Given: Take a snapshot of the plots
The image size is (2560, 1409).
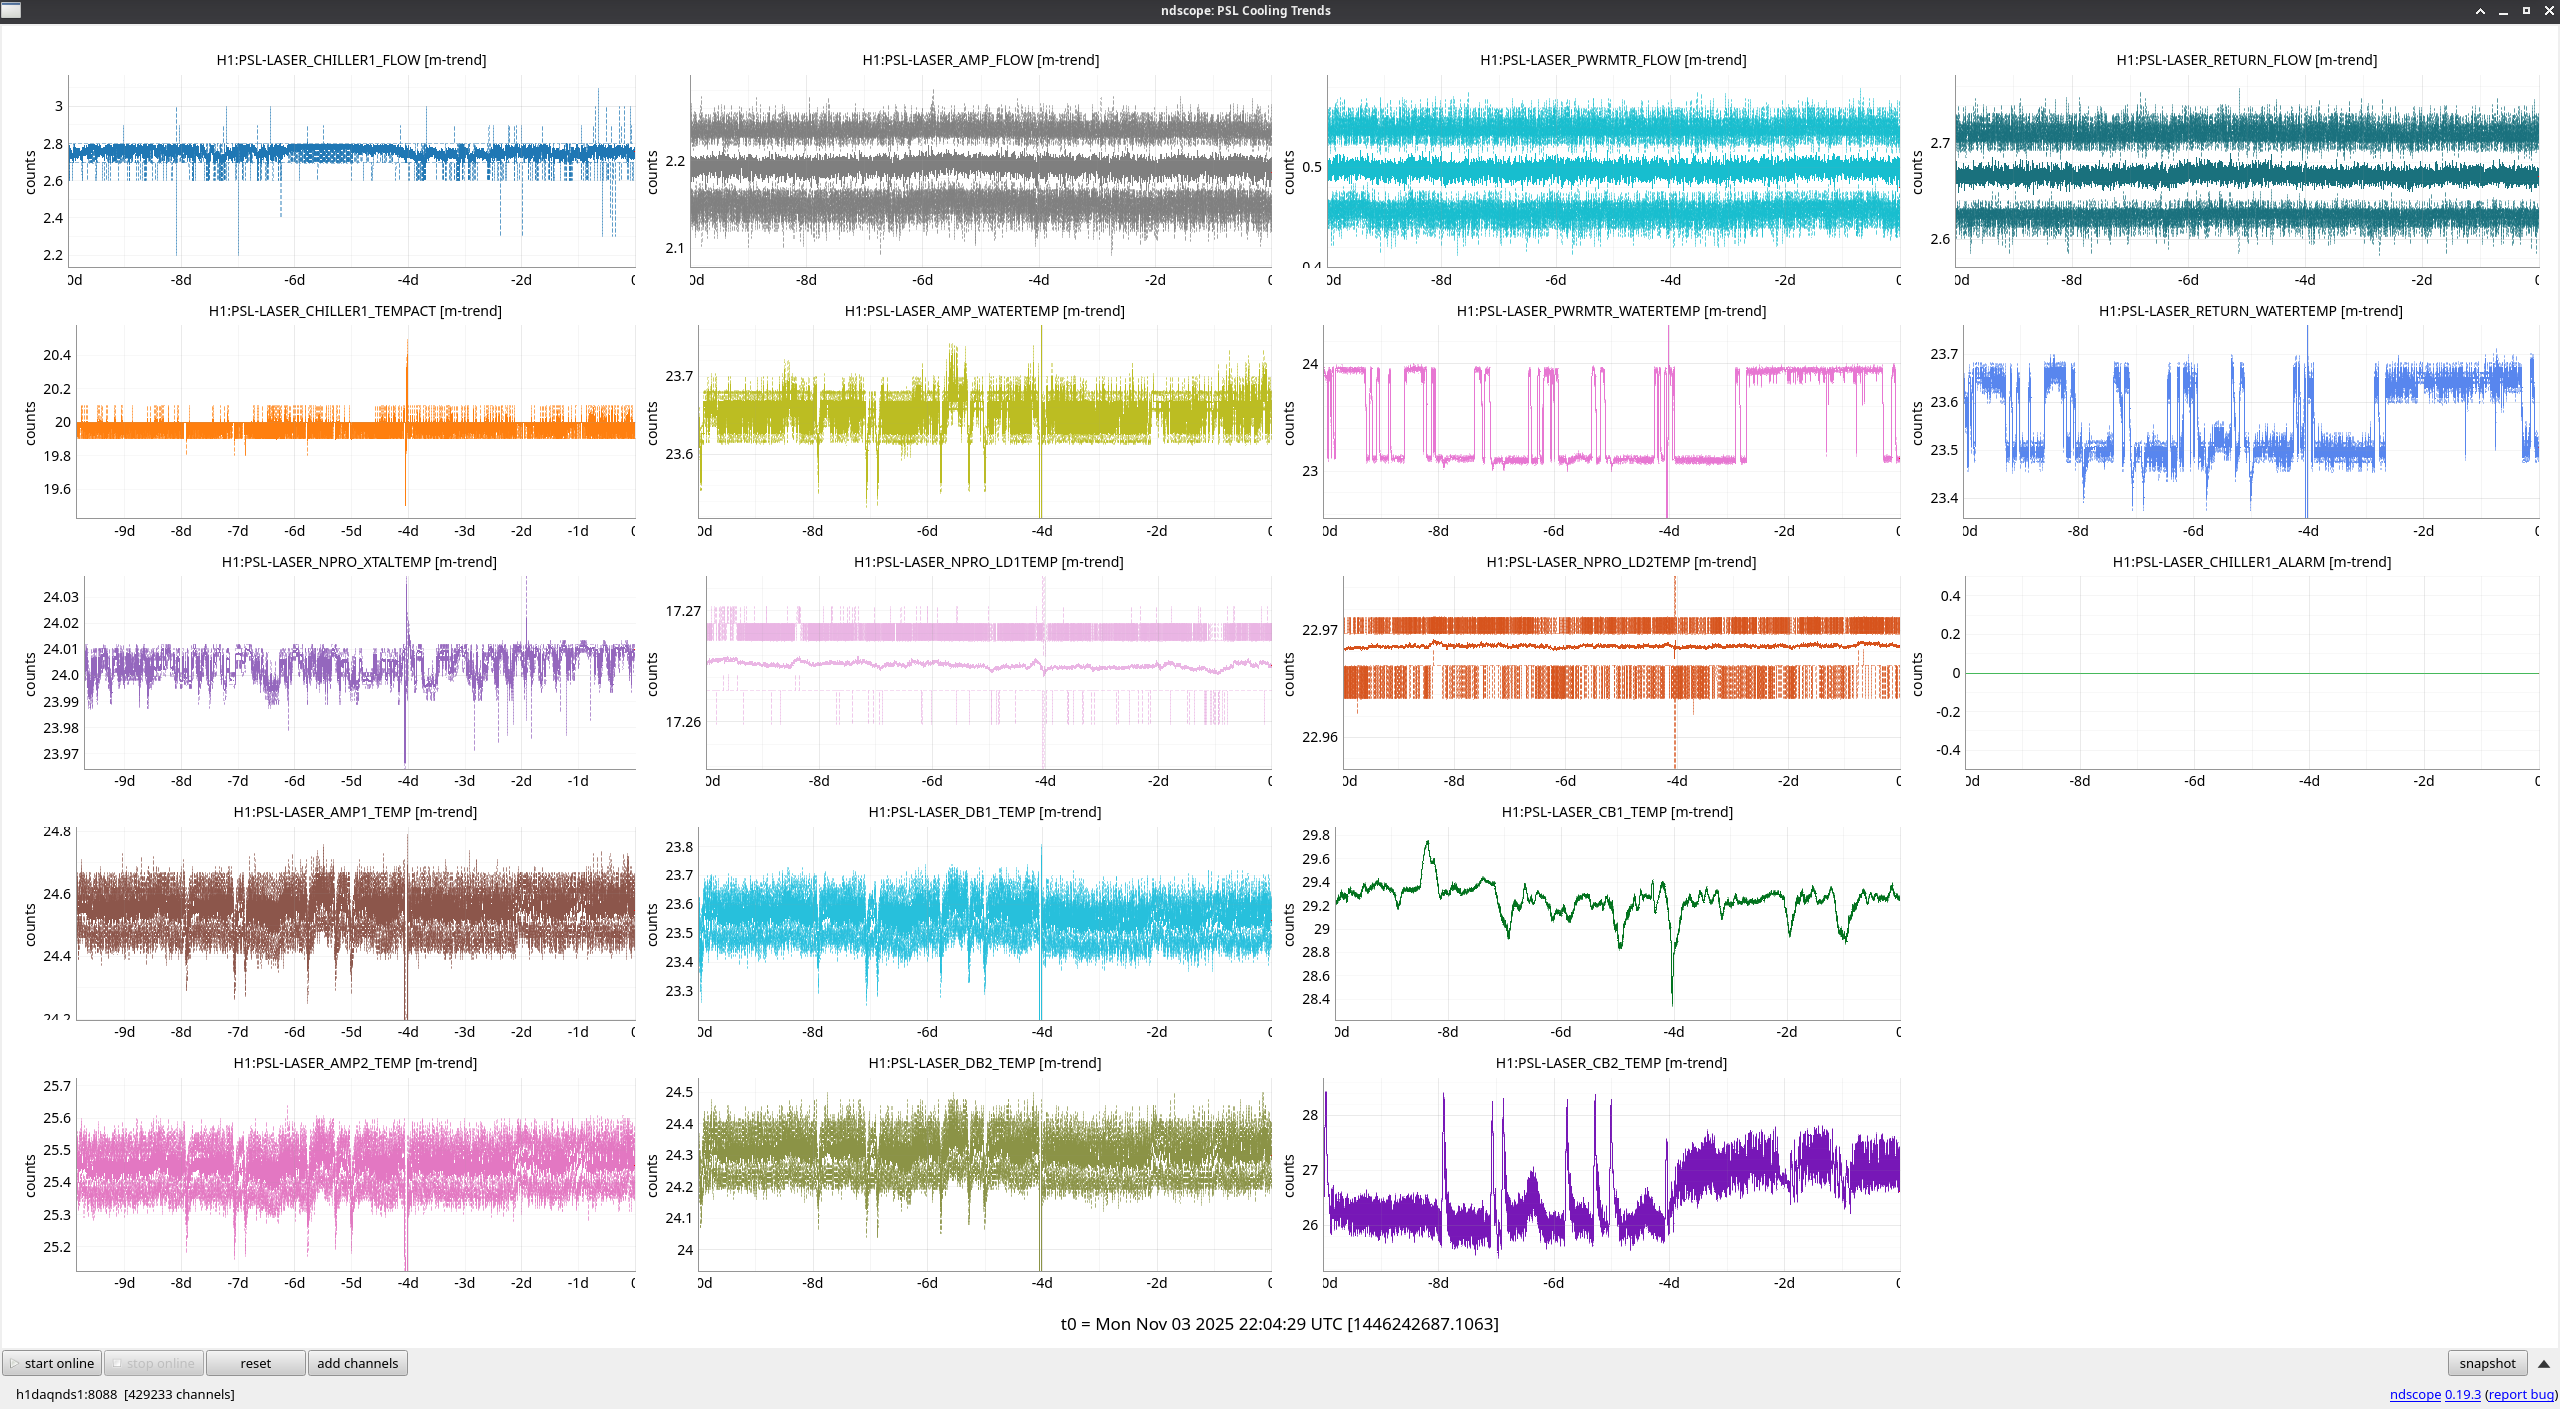Looking at the screenshot, I should click(x=2486, y=1363).
